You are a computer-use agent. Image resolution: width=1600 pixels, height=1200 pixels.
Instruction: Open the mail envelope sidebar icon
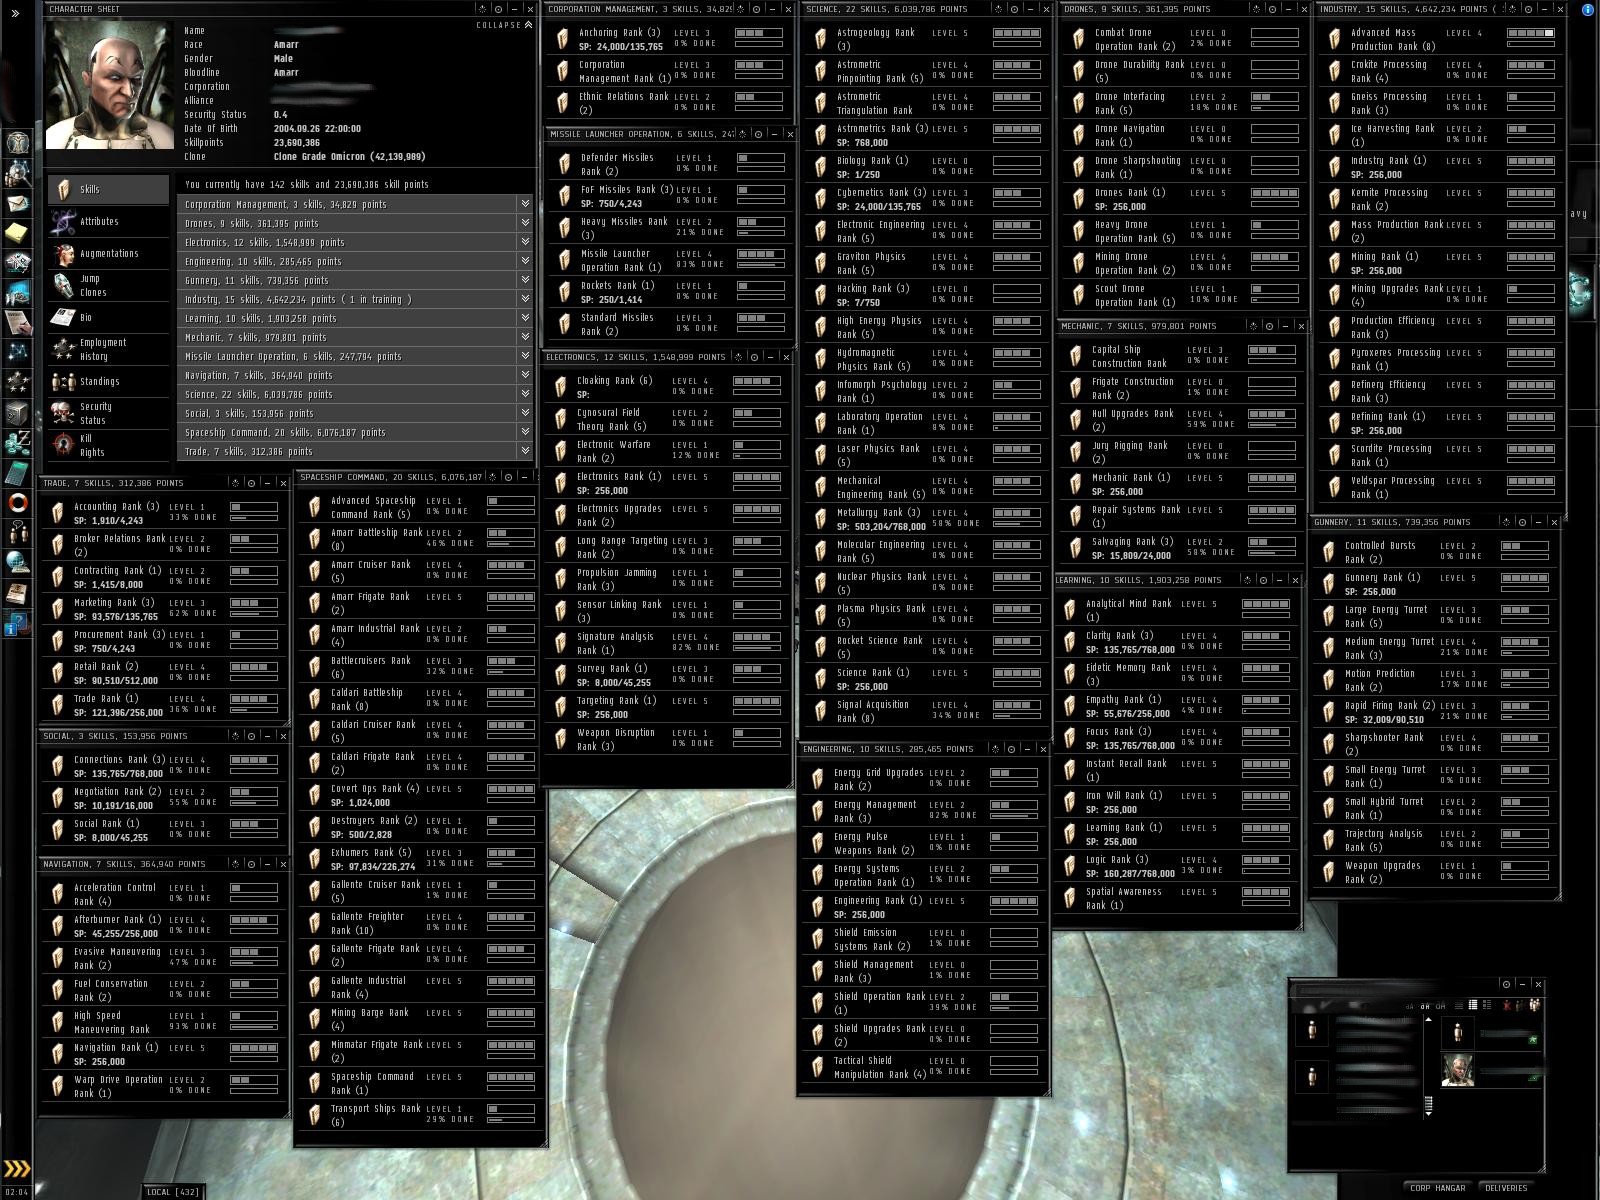click(18, 203)
